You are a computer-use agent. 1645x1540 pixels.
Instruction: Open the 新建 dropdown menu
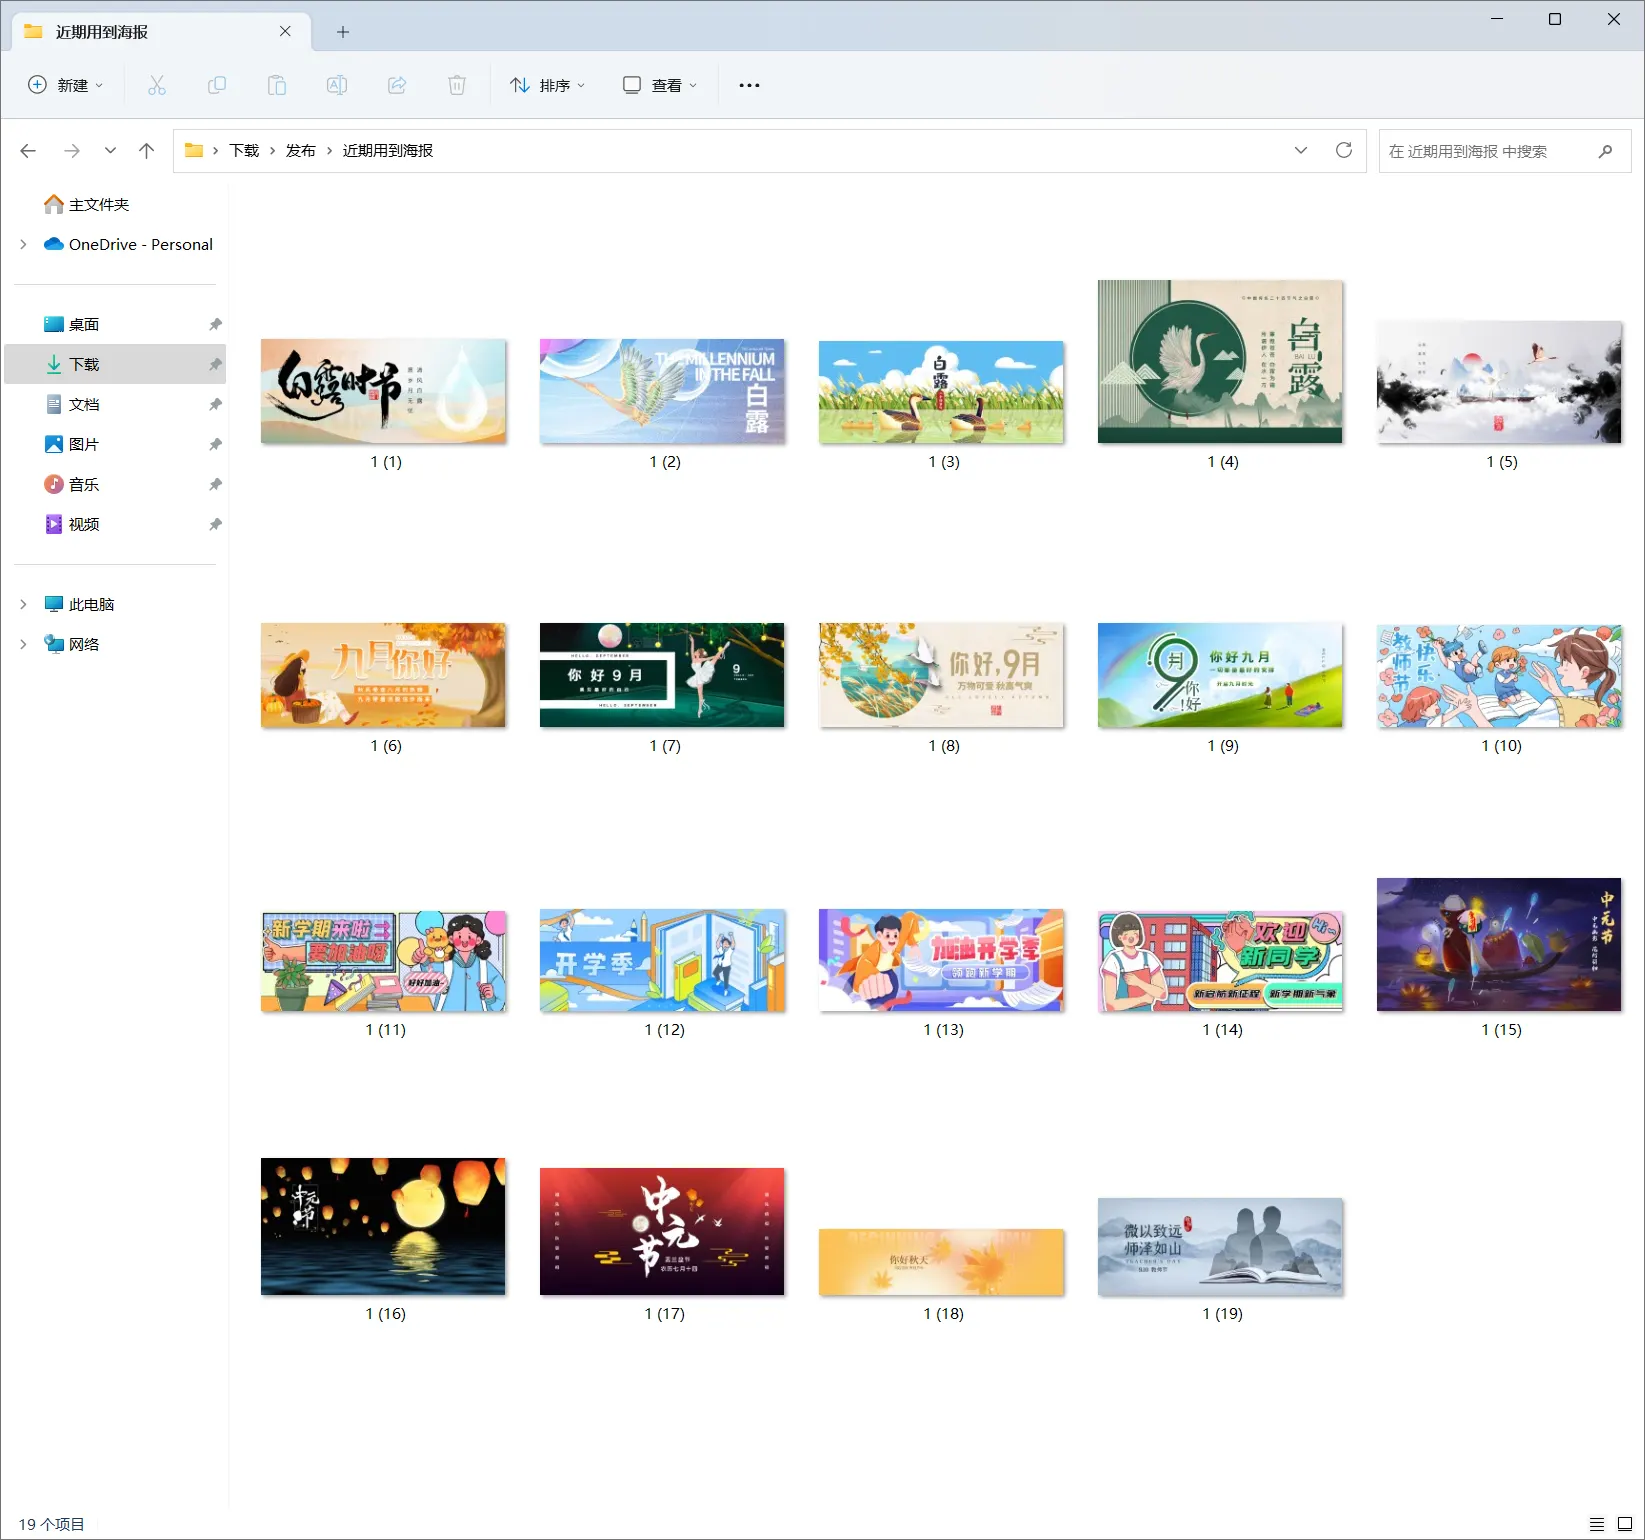click(65, 85)
